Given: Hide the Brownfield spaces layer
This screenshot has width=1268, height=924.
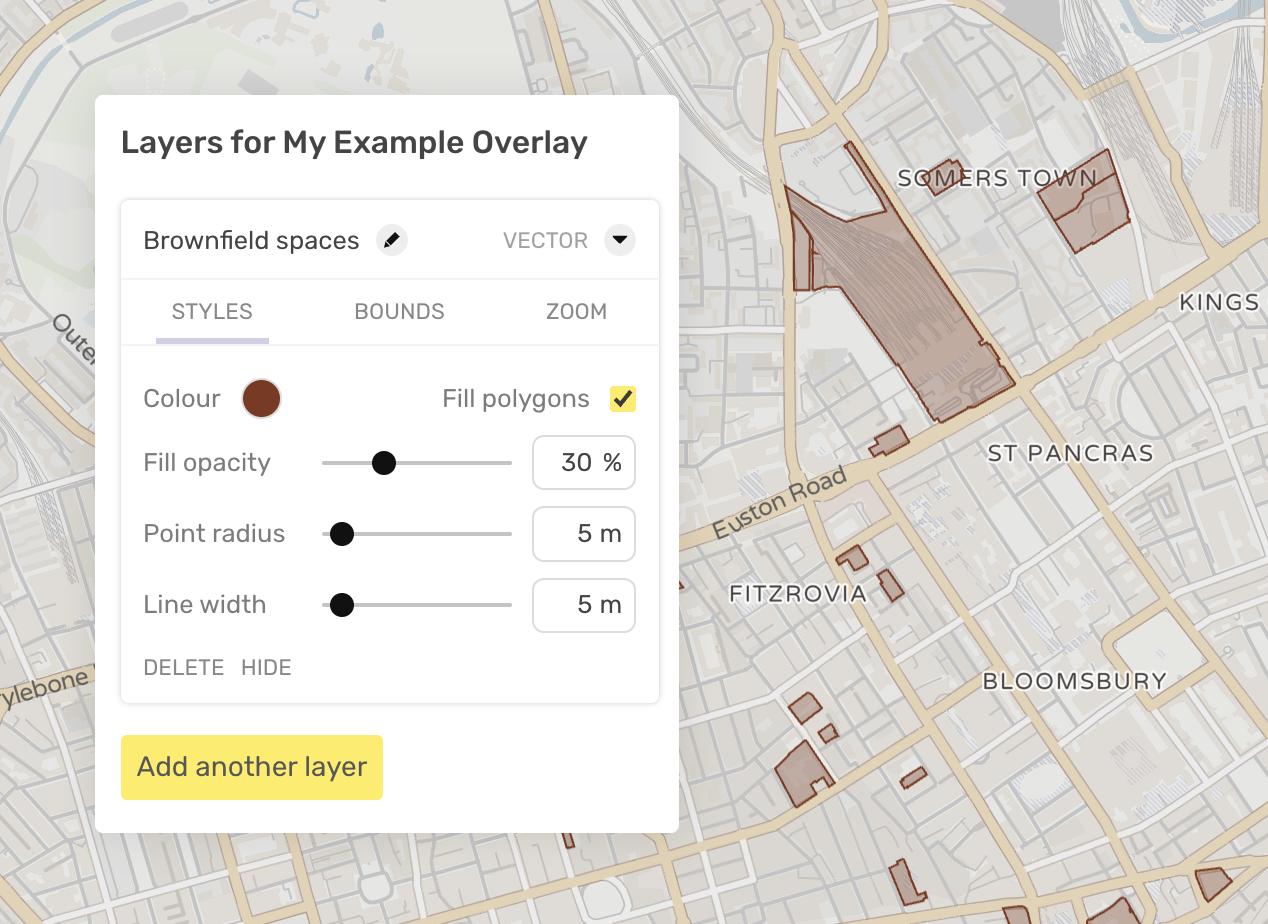Looking at the screenshot, I should click(266, 668).
